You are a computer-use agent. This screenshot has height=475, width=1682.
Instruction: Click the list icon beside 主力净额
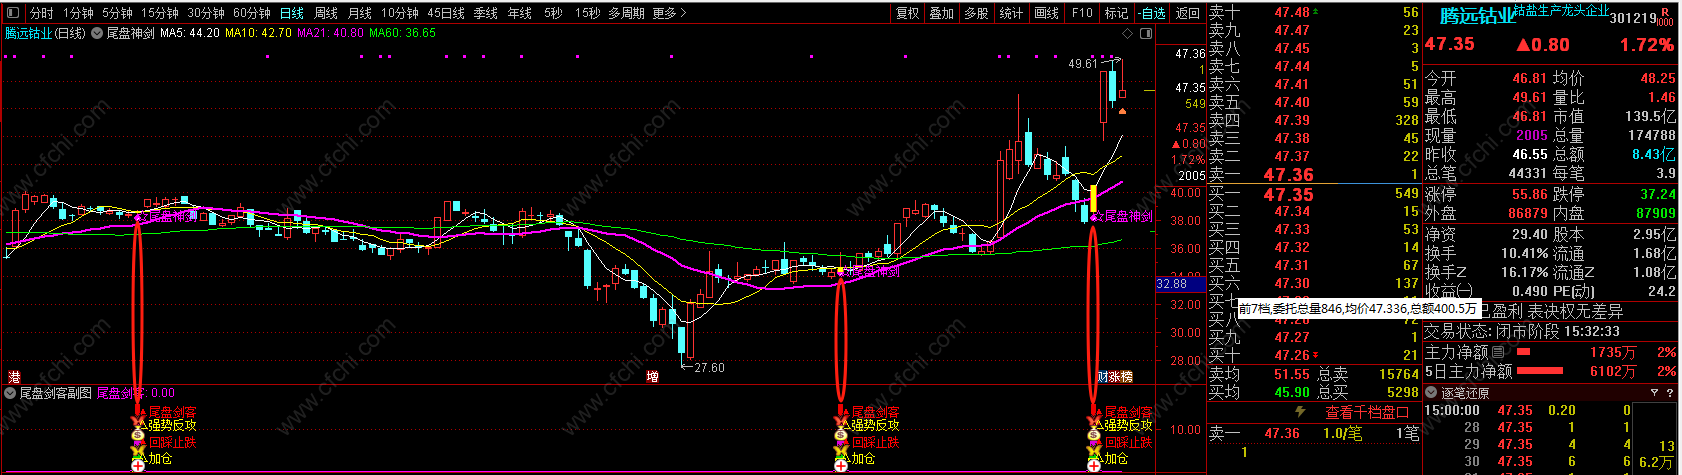click(1497, 352)
